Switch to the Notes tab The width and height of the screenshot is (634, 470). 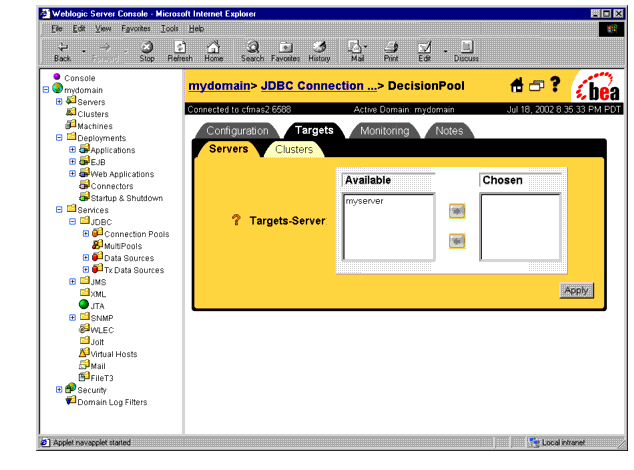pyautogui.click(x=449, y=131)
